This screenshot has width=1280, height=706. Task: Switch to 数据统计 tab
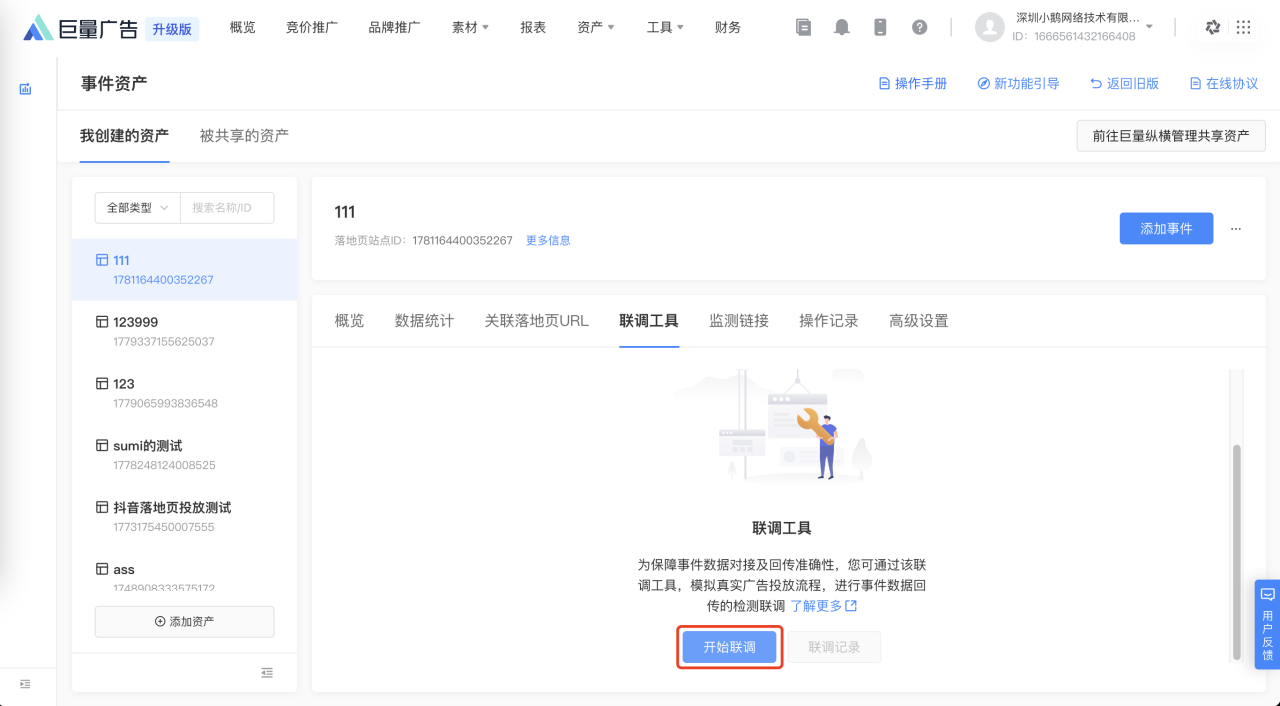[x=424, y=321]
